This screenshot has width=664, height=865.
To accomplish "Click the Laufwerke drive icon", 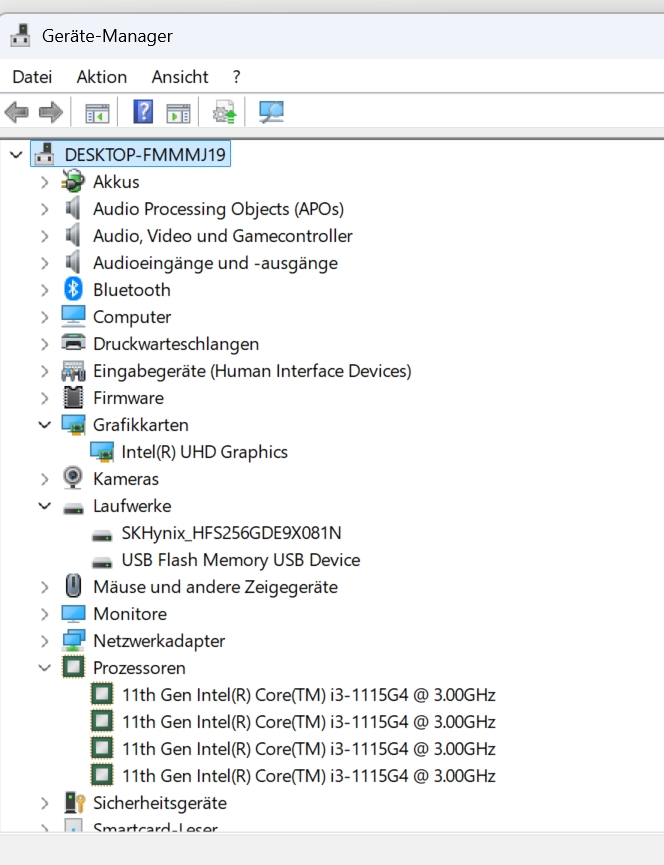I will pos(73,508).
